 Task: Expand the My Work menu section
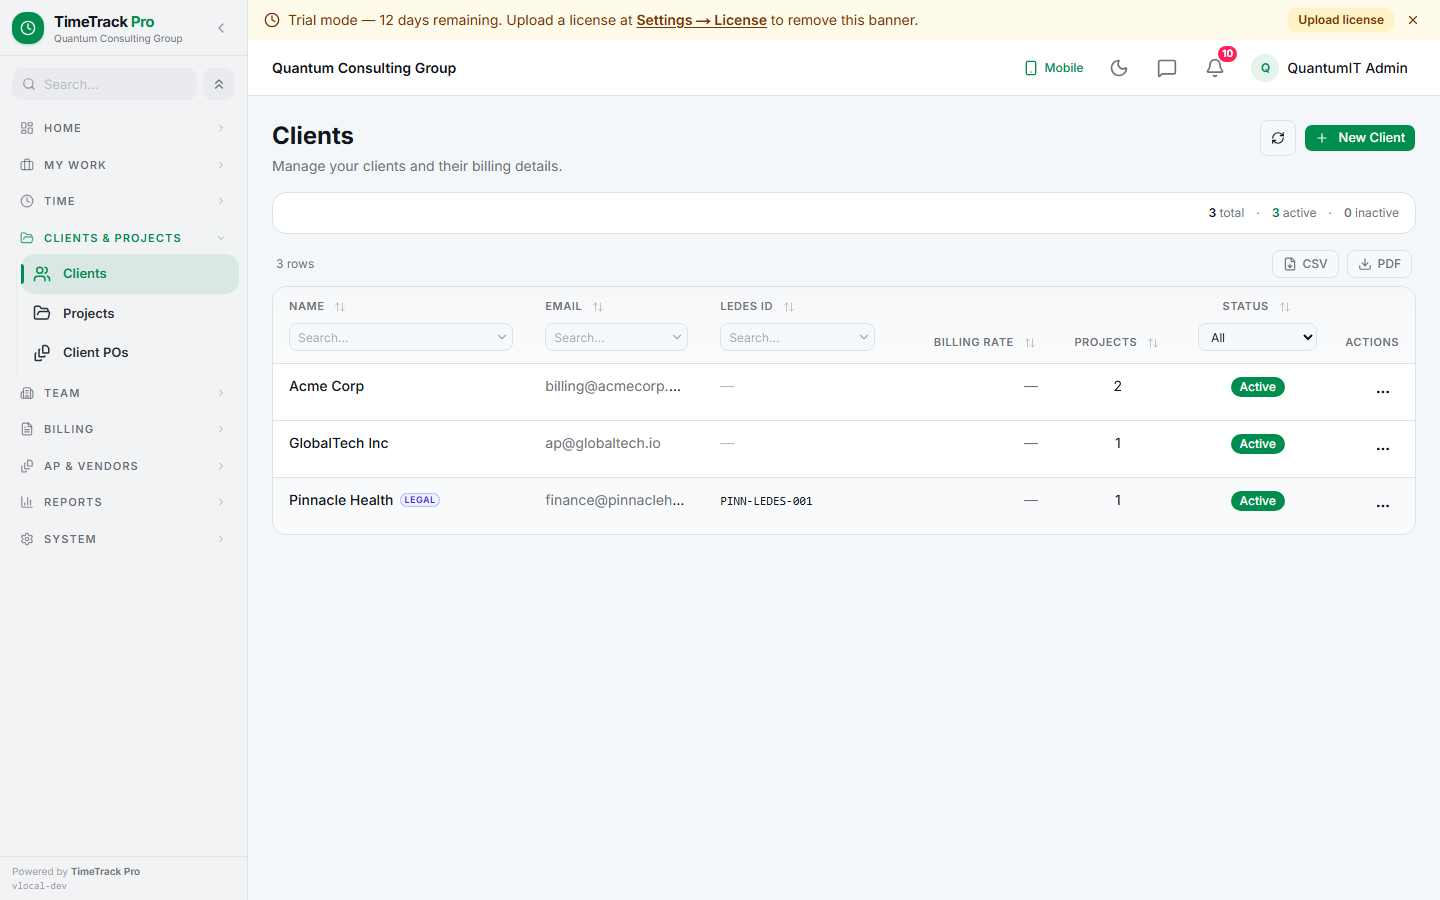pyautogui.click(x=123, y=165)
